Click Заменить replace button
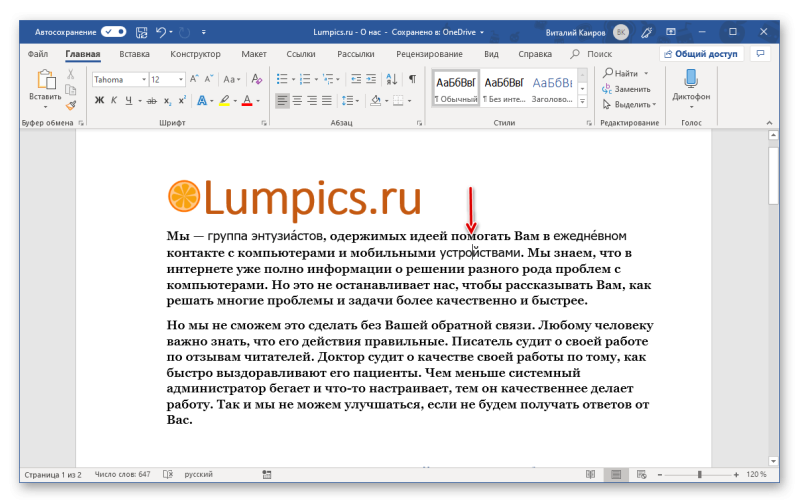This screenshot has height=503, width=800. point(627,89)
